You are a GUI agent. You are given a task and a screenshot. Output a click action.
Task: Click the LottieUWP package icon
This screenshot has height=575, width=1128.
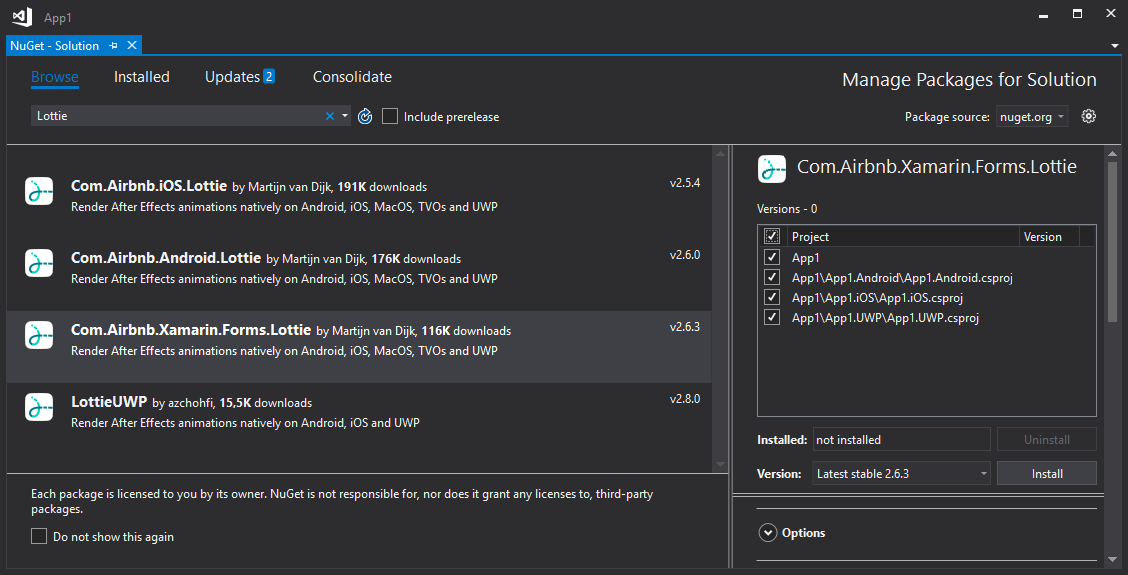(39, 407)
